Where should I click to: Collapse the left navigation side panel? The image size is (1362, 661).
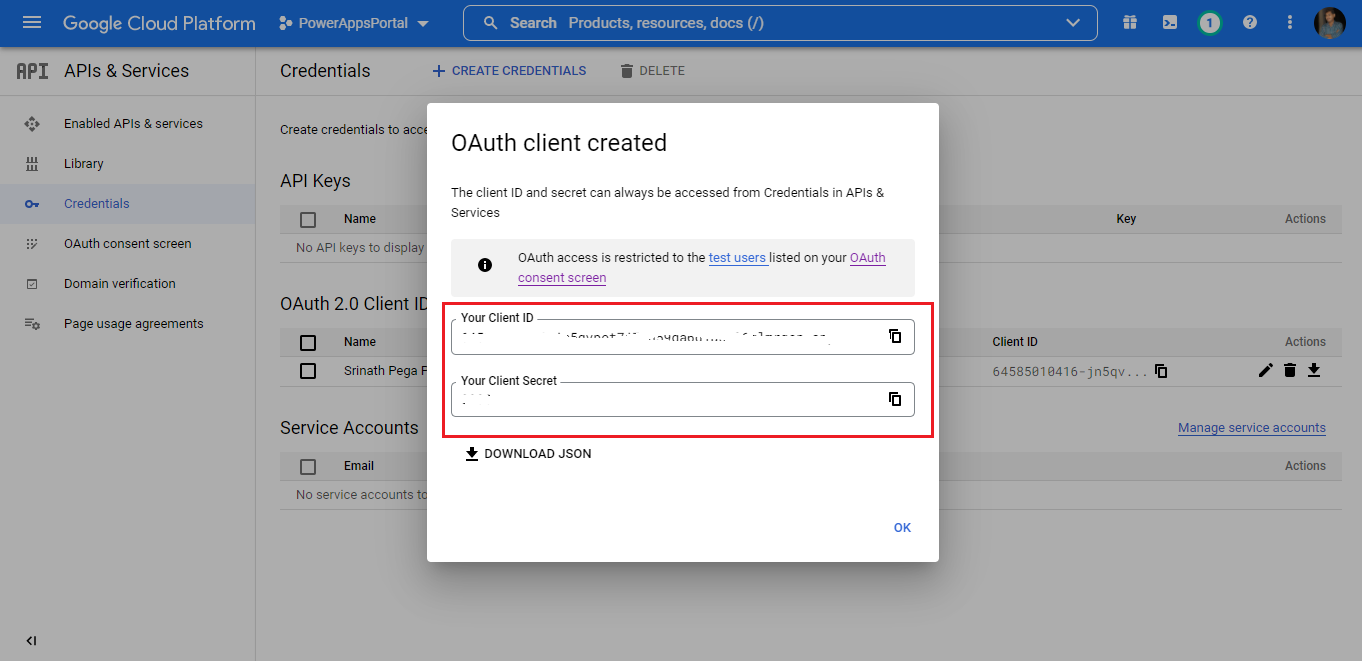point(31,641)
